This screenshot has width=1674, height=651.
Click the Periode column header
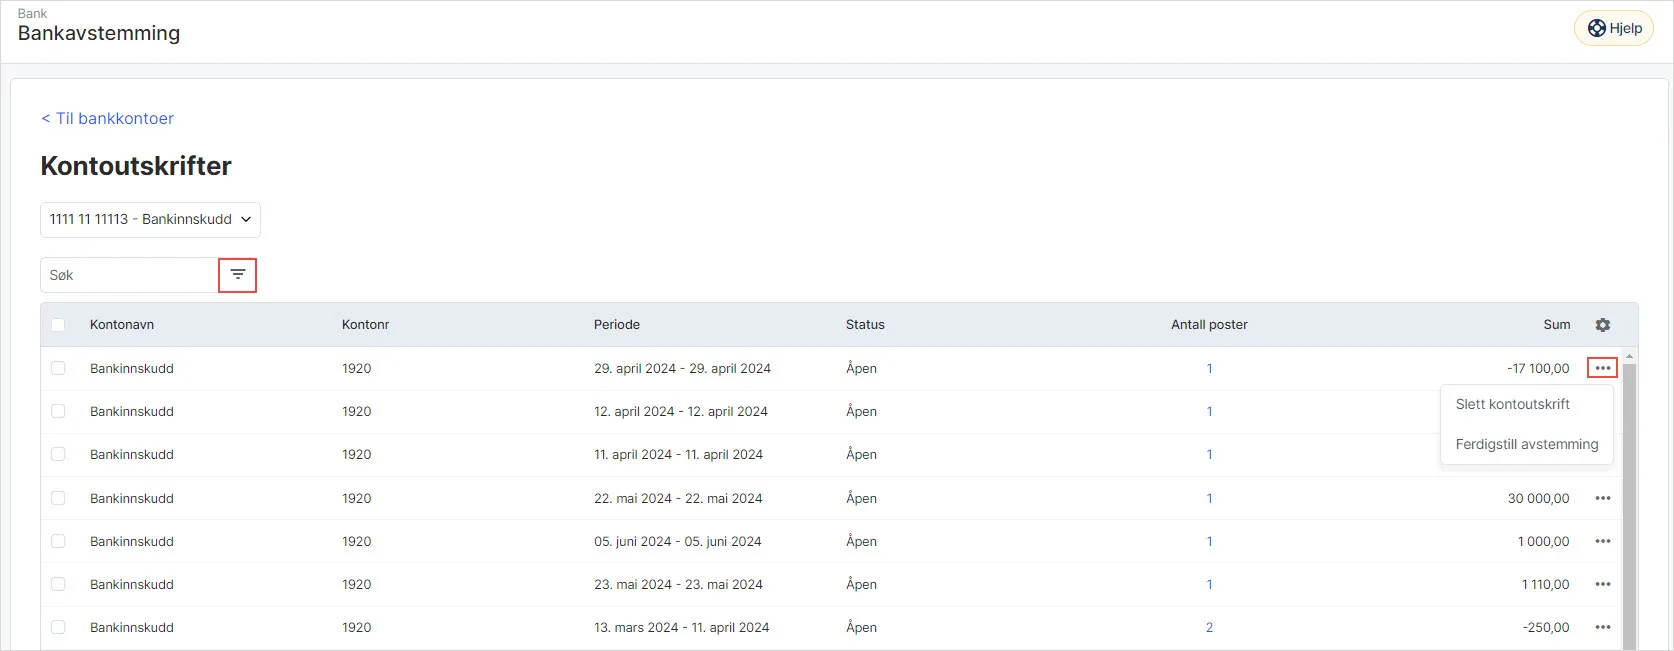(617, 325)
